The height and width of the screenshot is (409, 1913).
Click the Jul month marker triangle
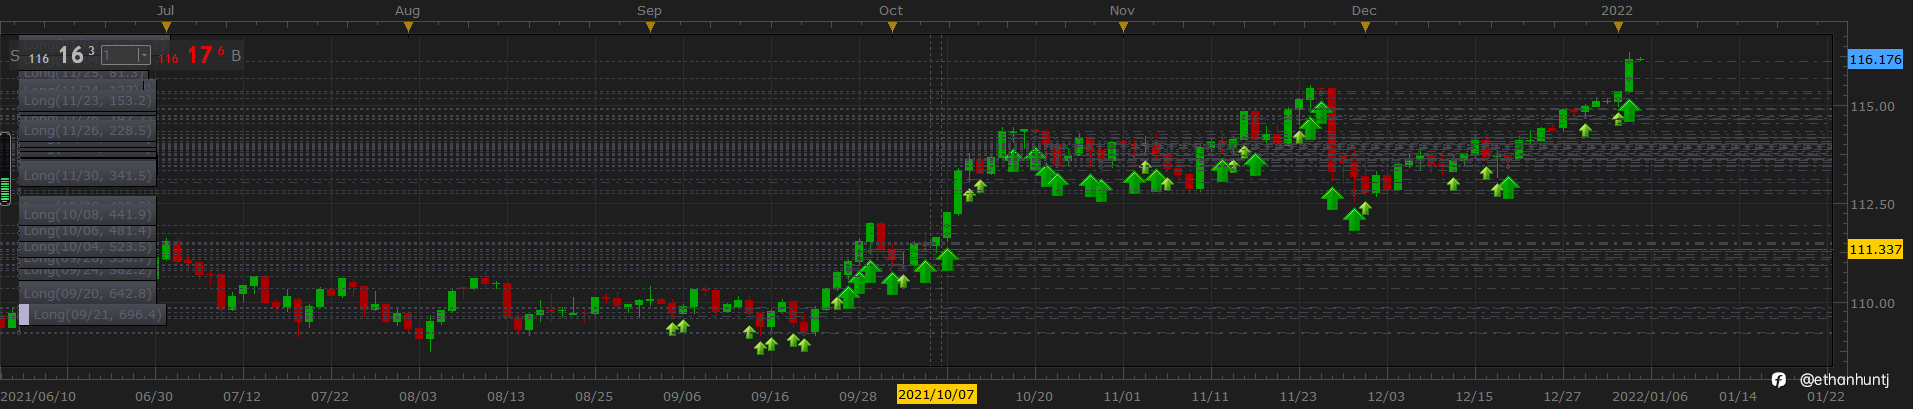(x=166, y=27)
